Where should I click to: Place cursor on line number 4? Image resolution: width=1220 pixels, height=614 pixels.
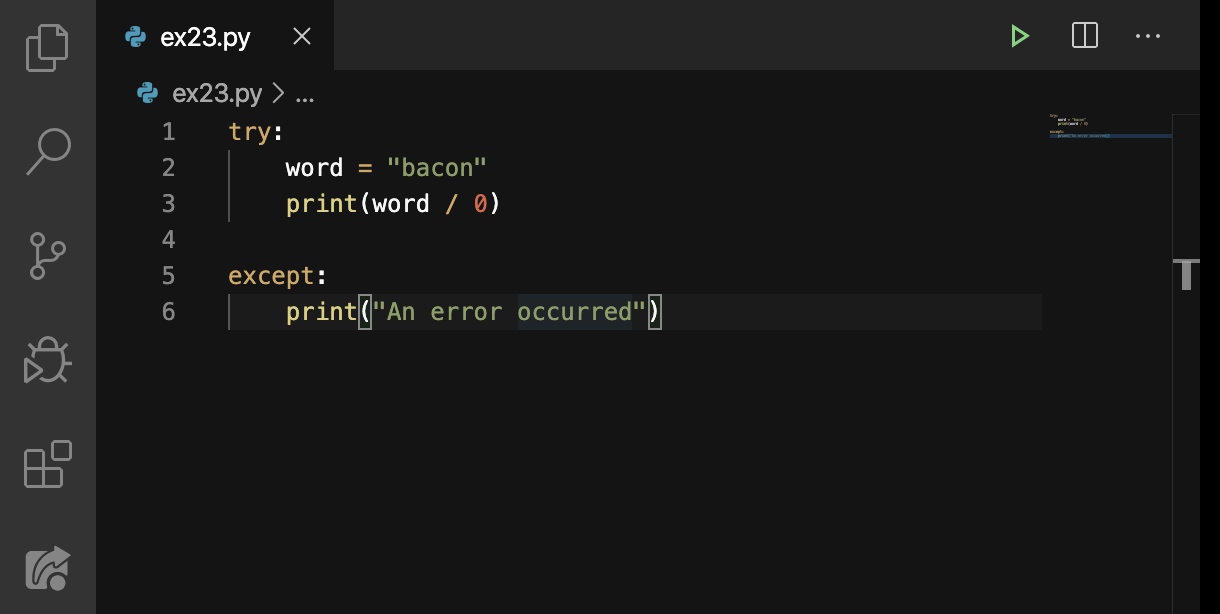168,239
